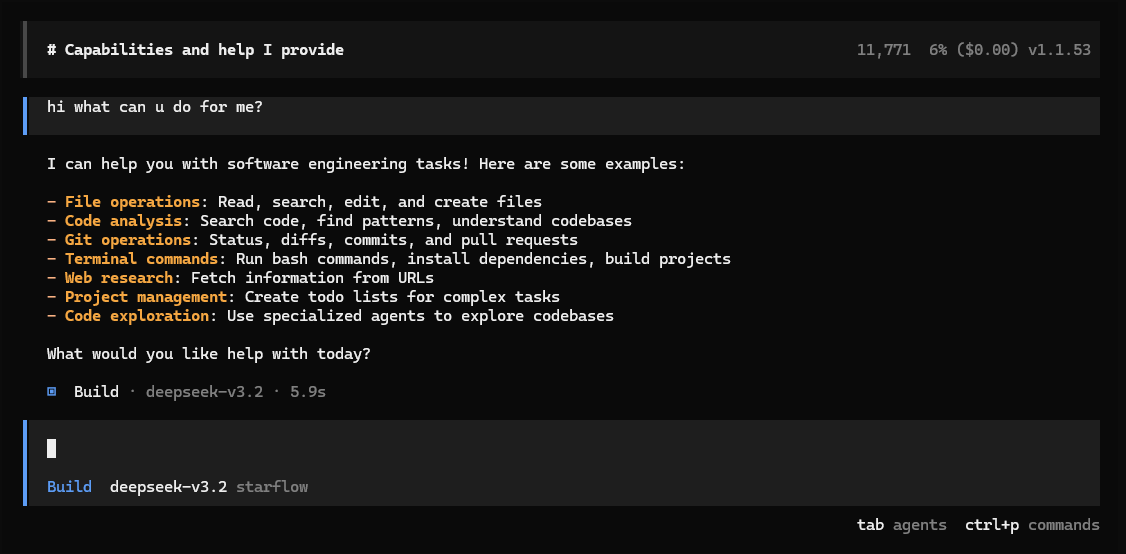The height and width of the screenshot is (554, 1126).
Task: Click the 'File operations' list heading
Action: 132,202
